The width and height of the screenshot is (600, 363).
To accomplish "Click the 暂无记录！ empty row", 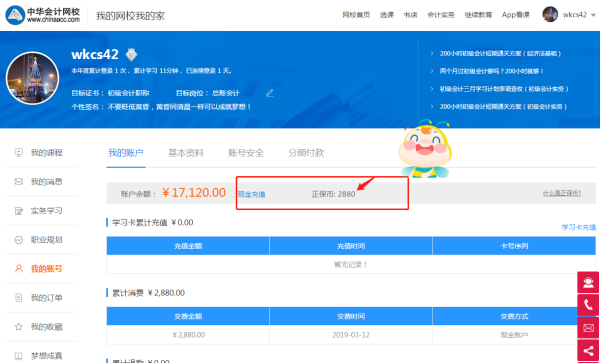I will (351, 264).
